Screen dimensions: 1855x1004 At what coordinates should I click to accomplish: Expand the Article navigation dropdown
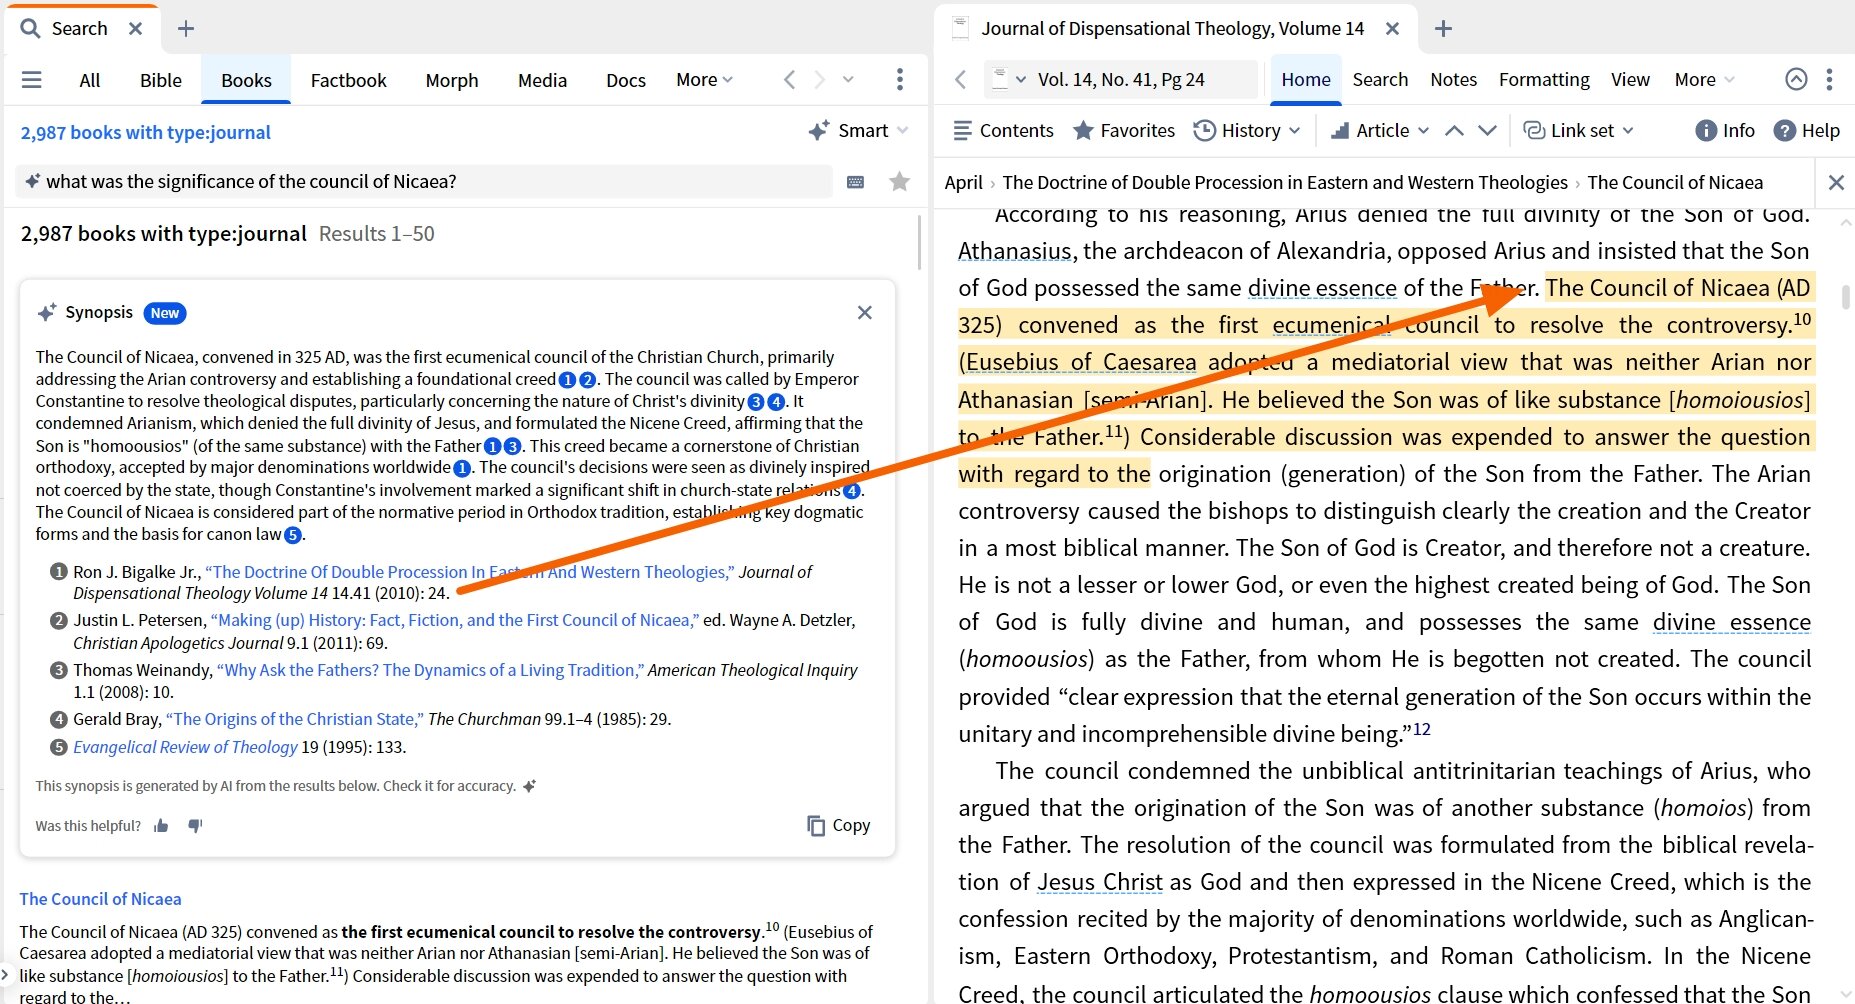click(1380, 130)
